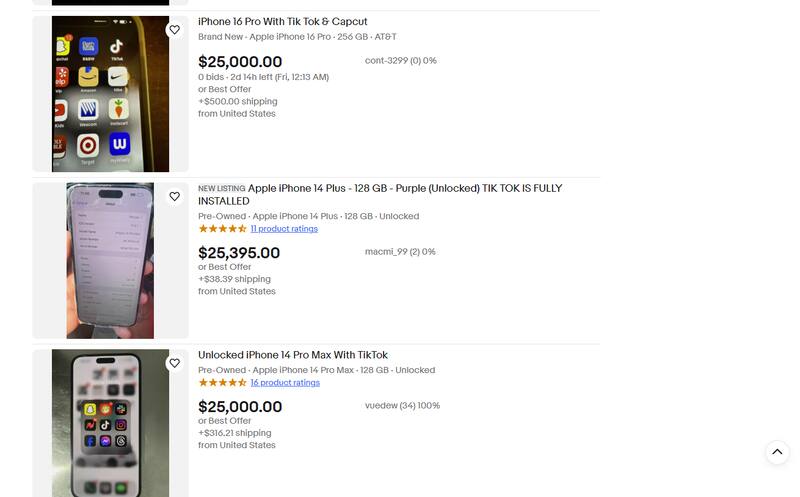Open "iPhone 16 Pro With Tik Tok & Capcut" listing
The width and height of the screenshot is (800, 497).
tap(282, 22)
